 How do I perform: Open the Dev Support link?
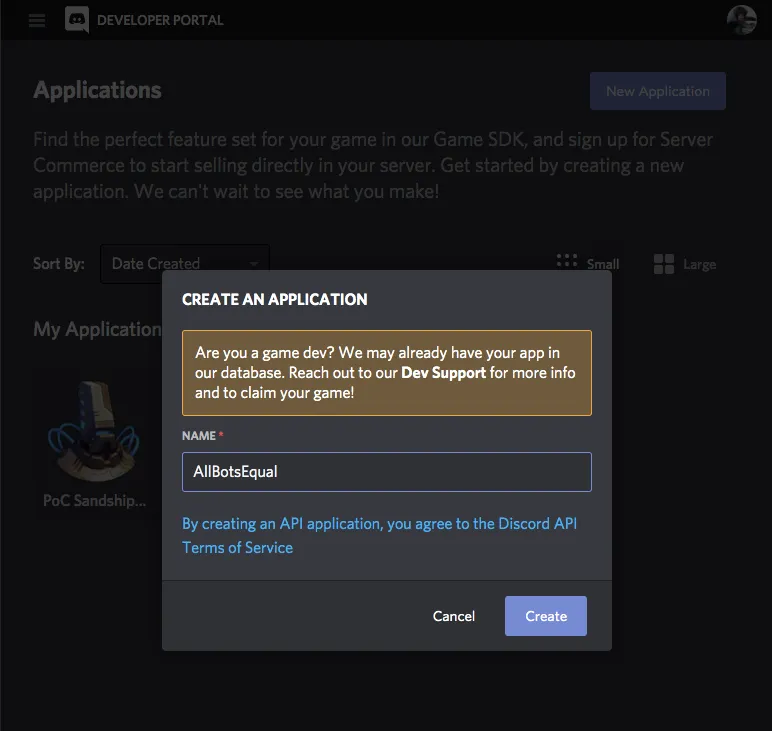pyautogui.click(x=444, y=373)
